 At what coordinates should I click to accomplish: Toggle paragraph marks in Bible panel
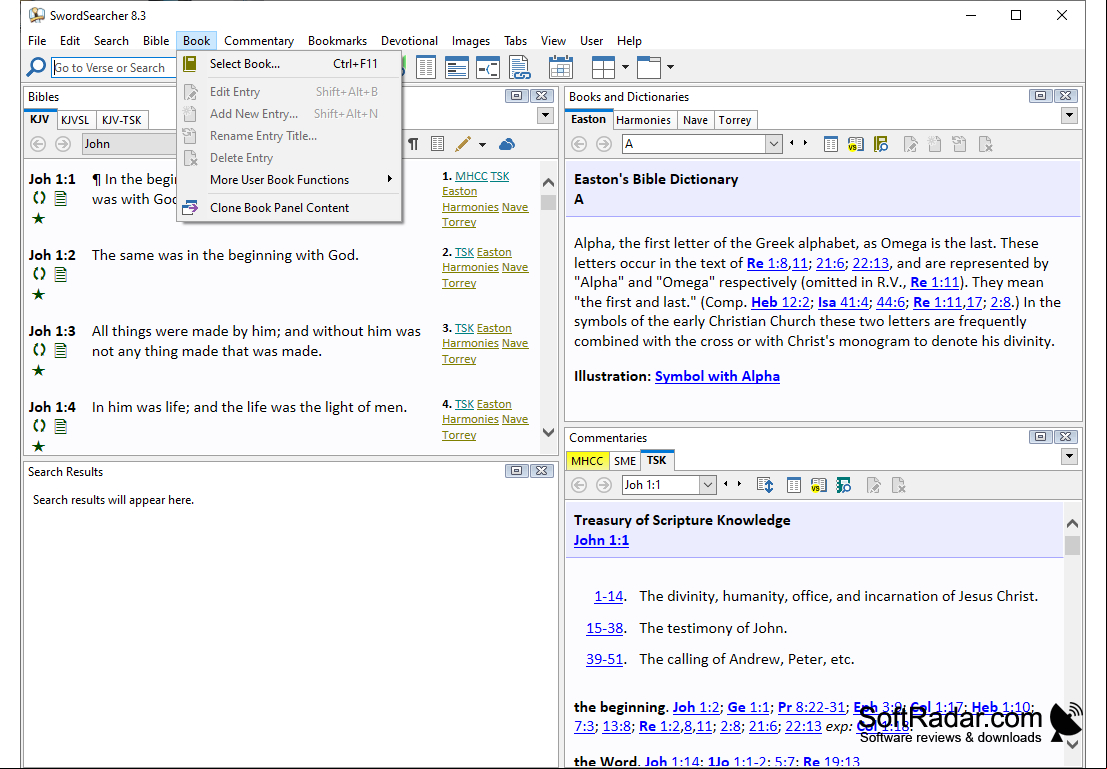(414, 144)
